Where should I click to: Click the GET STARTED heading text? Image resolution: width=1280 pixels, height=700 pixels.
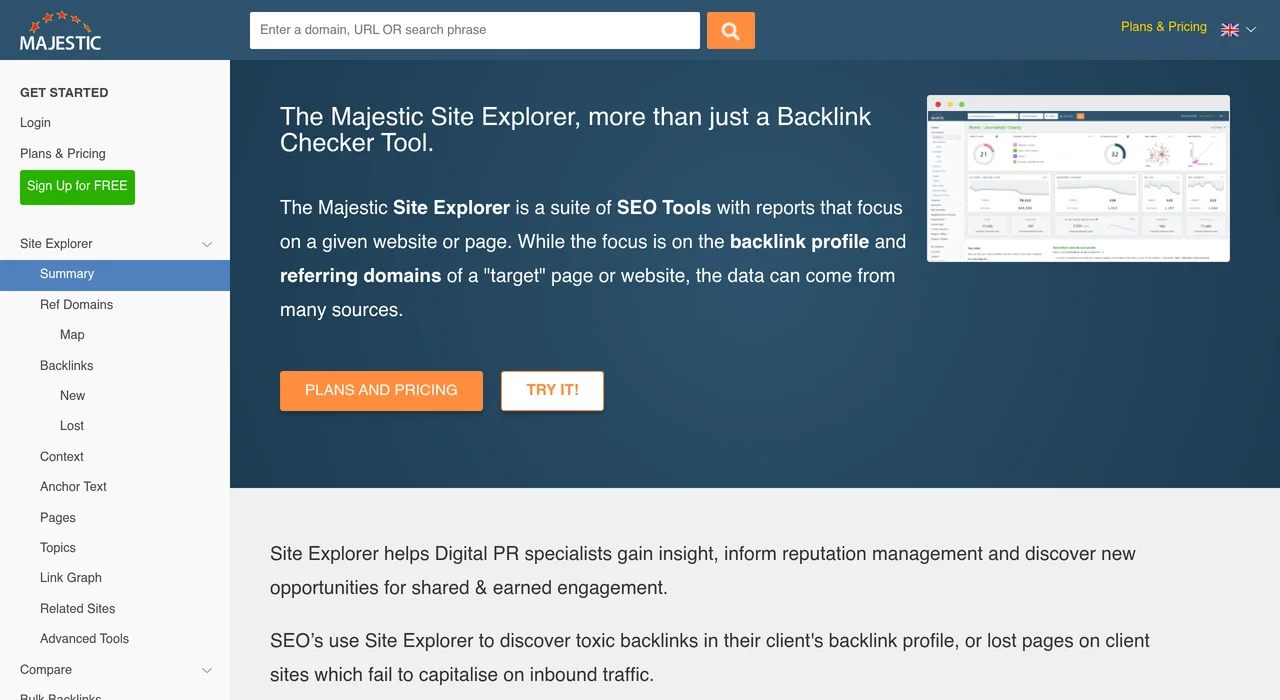tap(64, 93)
